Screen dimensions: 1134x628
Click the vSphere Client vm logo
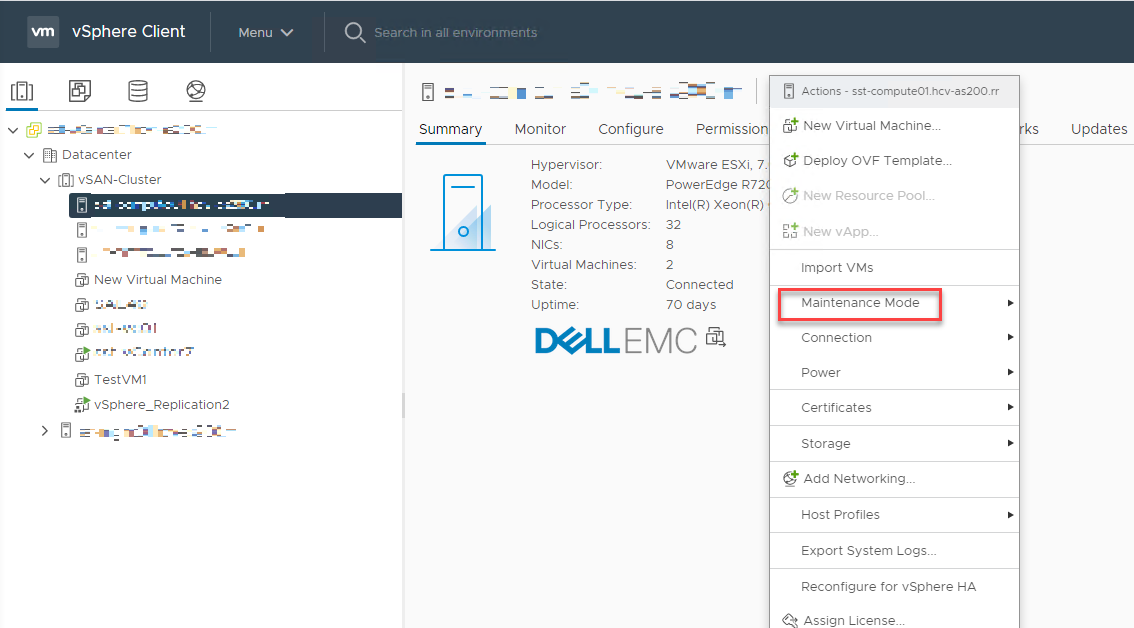[42, 31]
